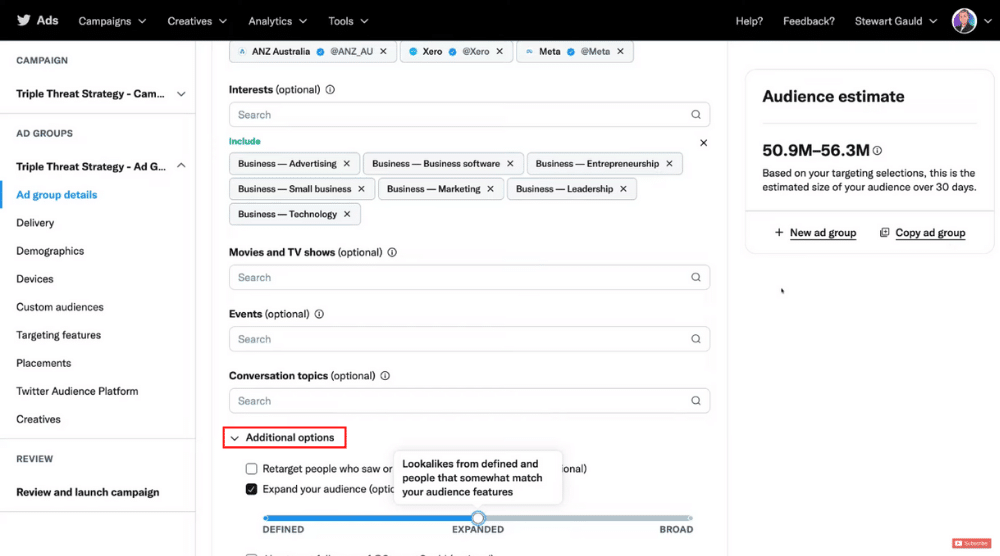
Task: Uncheck Expand your audience option
Action: pyautogui.click(x=251, y=490)
